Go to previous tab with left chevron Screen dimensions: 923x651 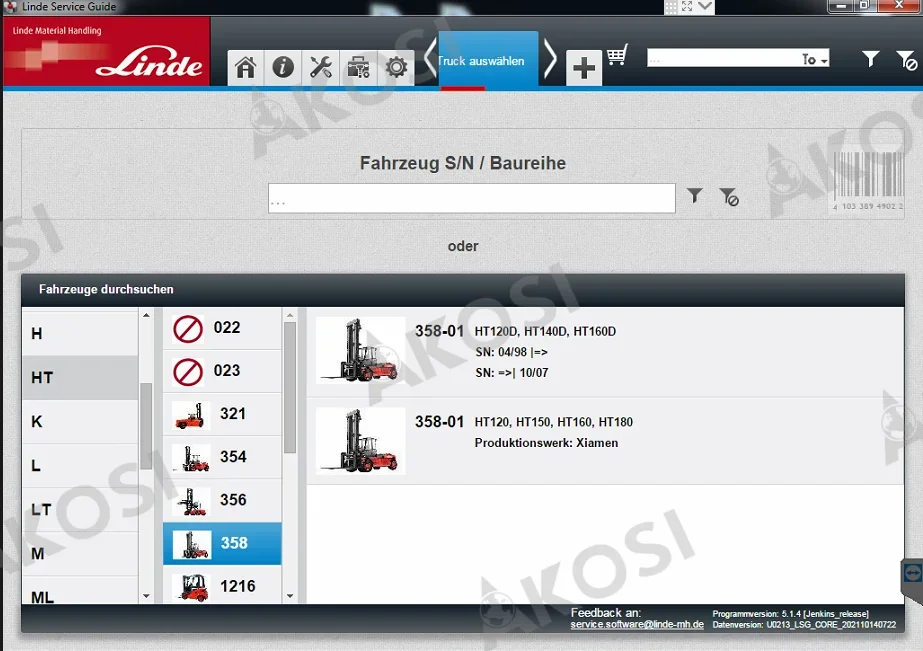[430, 59]
